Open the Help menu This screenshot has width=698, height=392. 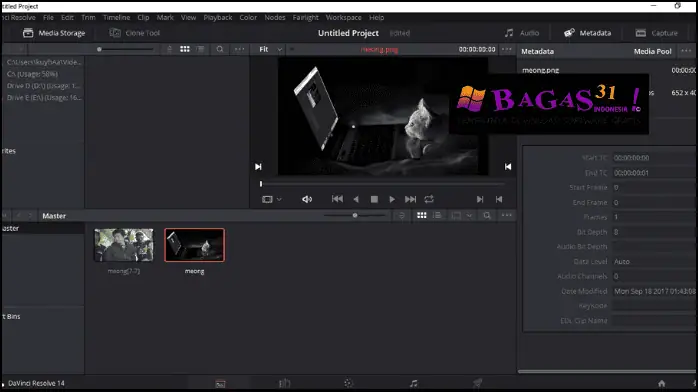[376, 17]
